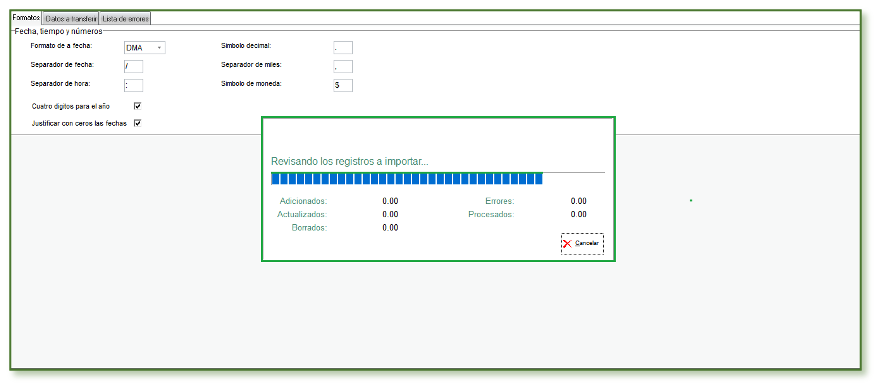Click the Adicionados count value

(x=390, y=201)
